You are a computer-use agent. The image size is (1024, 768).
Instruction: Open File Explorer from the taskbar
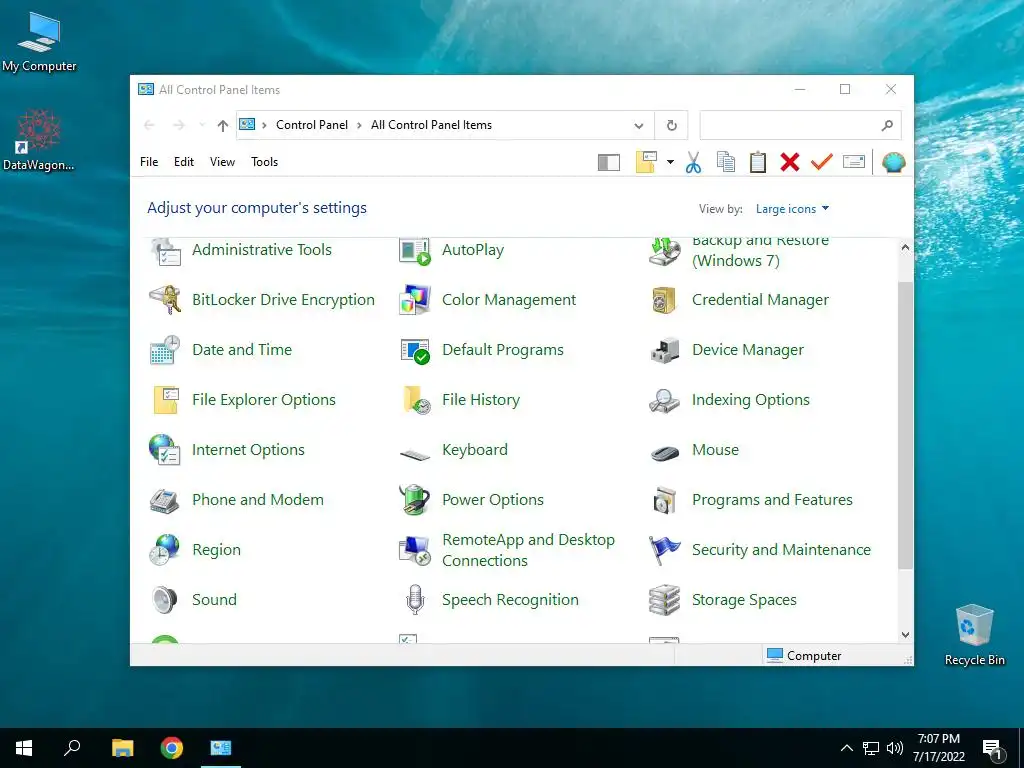point(122,748)
